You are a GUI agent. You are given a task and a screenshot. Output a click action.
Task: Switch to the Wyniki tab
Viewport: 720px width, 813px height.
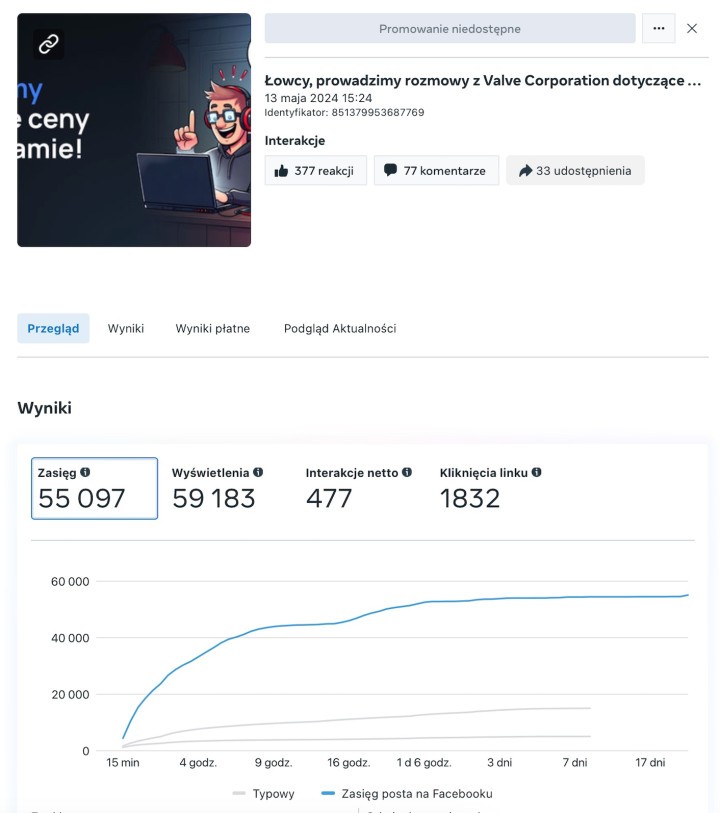click(126, 328)
